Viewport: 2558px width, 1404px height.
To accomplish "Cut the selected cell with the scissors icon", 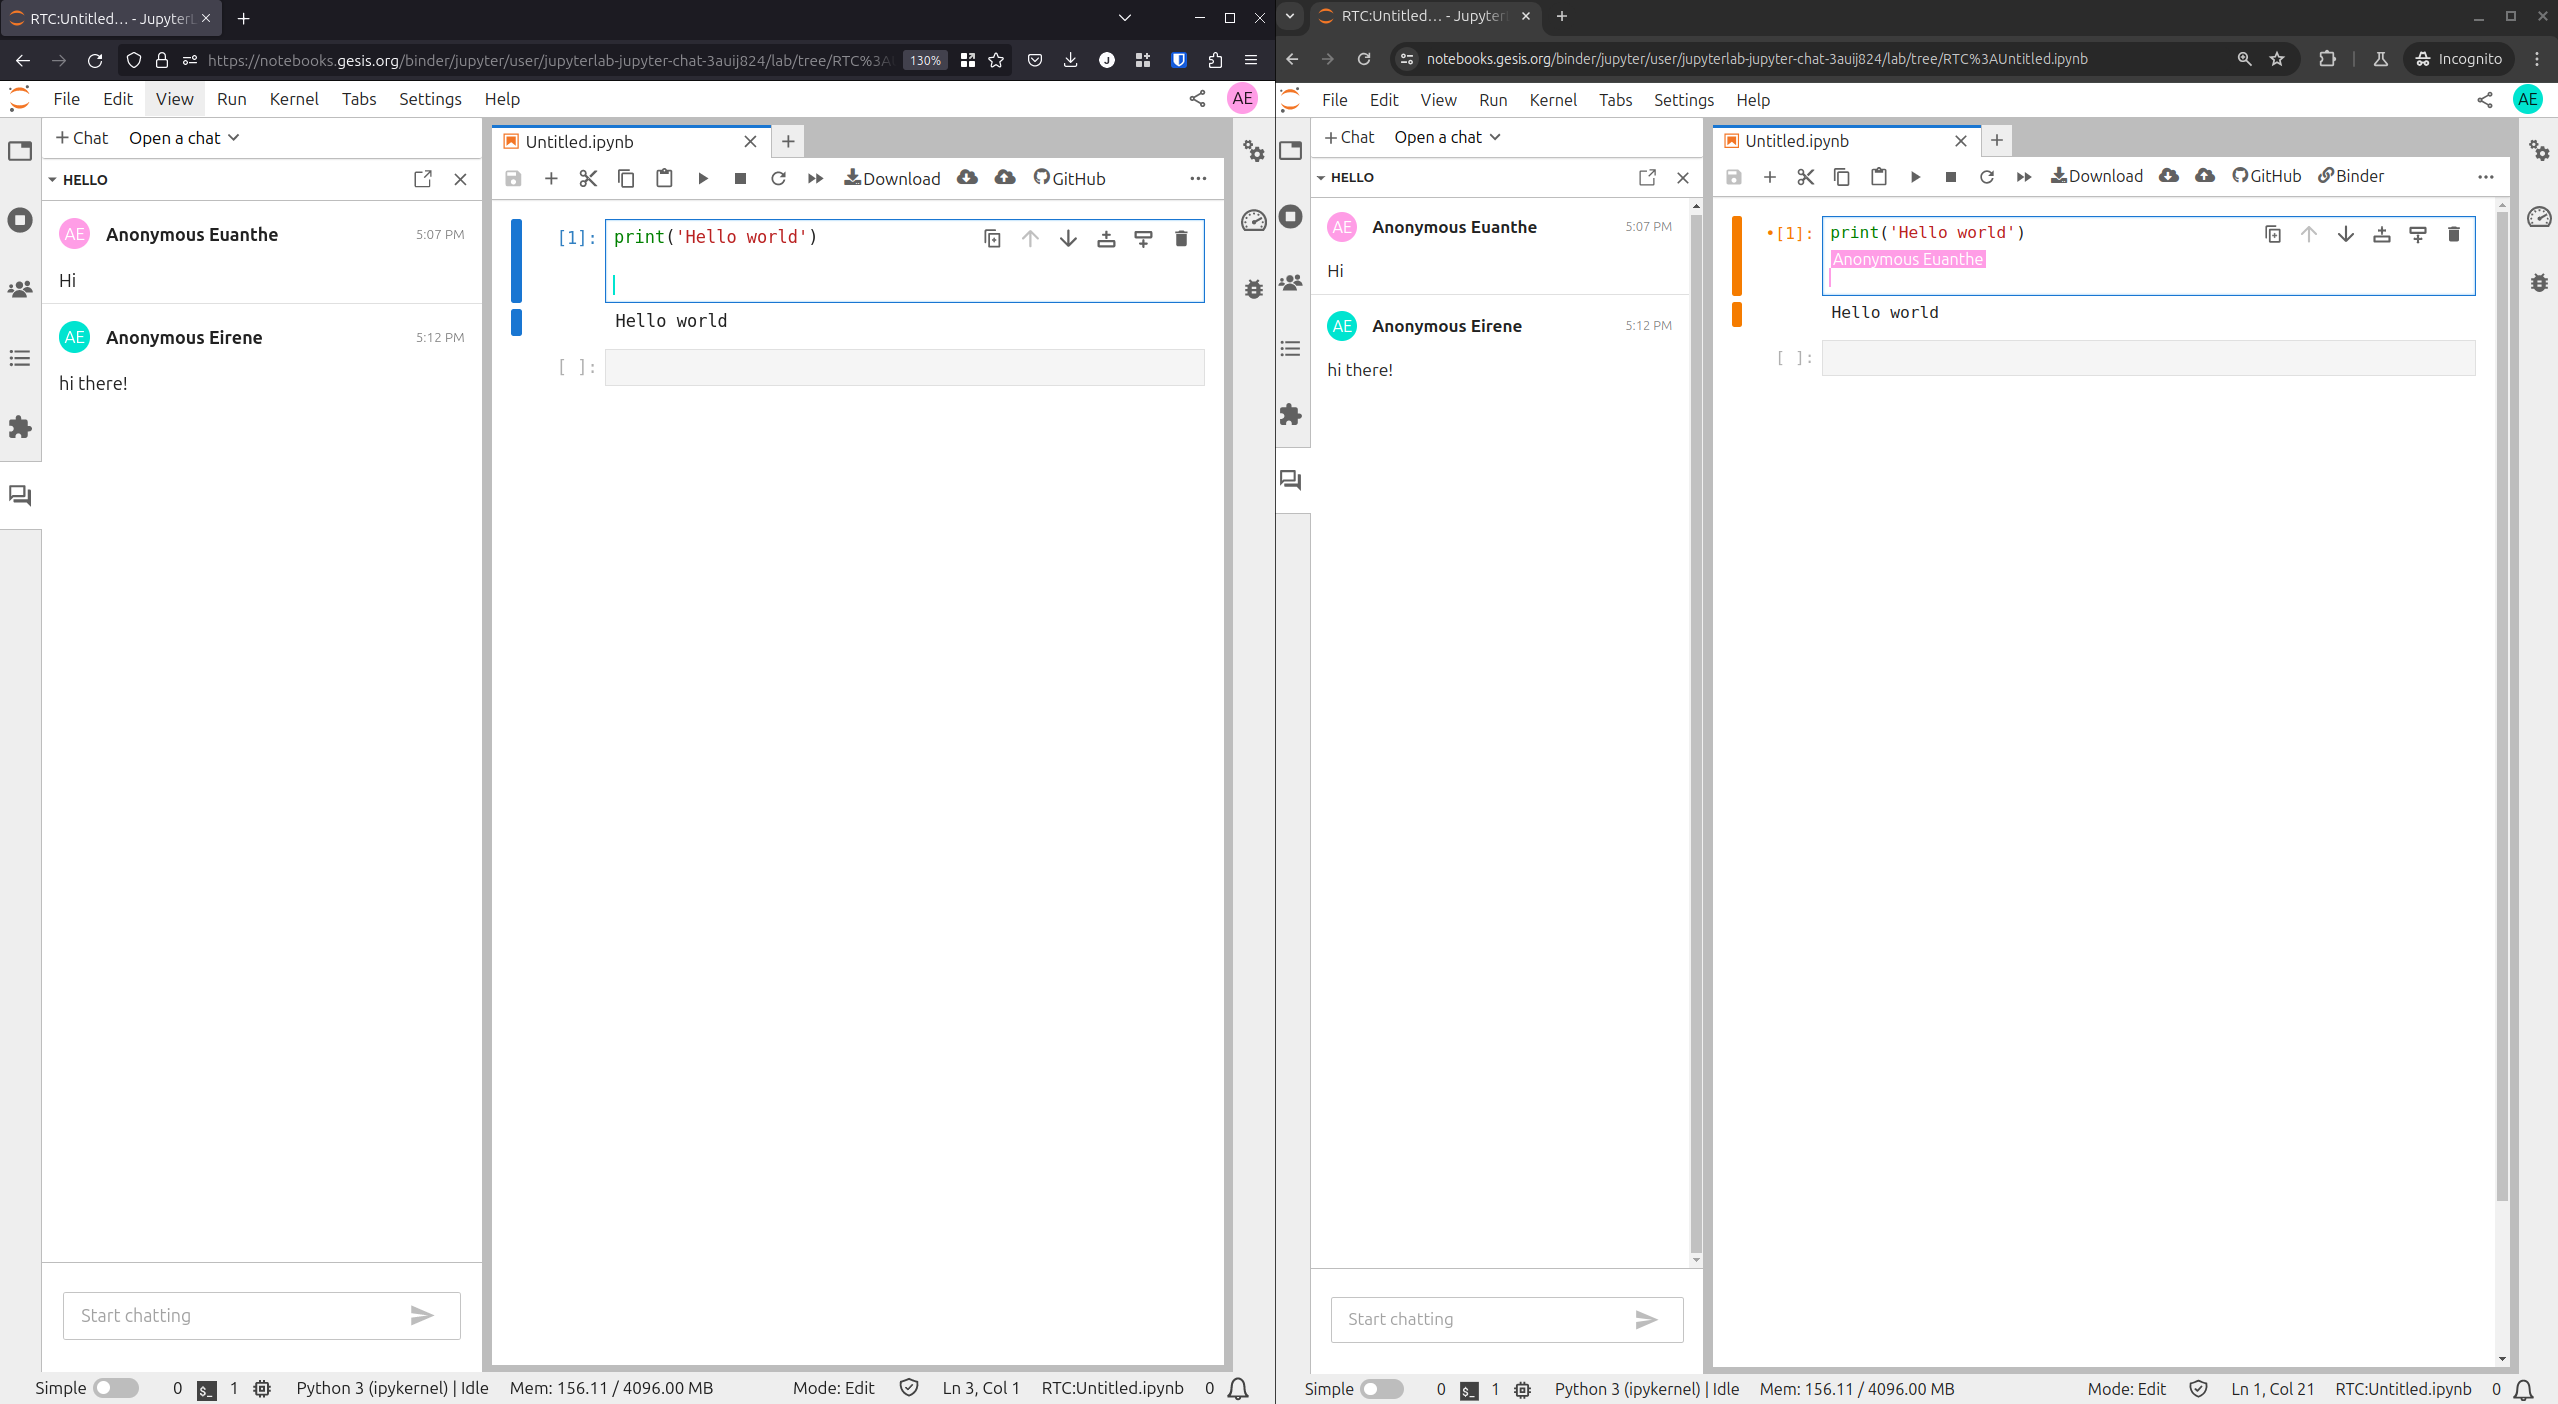I will 587,178.
